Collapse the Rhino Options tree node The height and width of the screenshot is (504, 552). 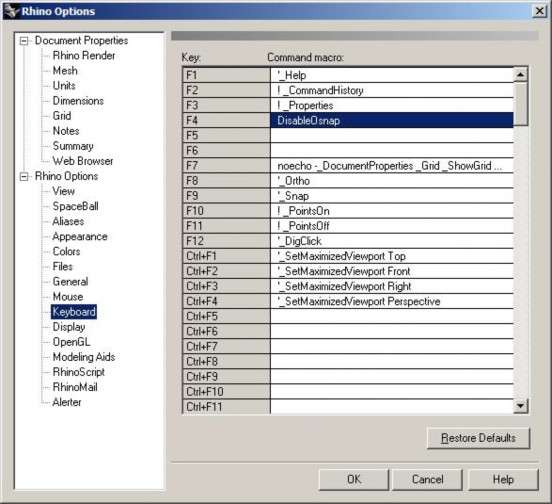tap(24, 176)
